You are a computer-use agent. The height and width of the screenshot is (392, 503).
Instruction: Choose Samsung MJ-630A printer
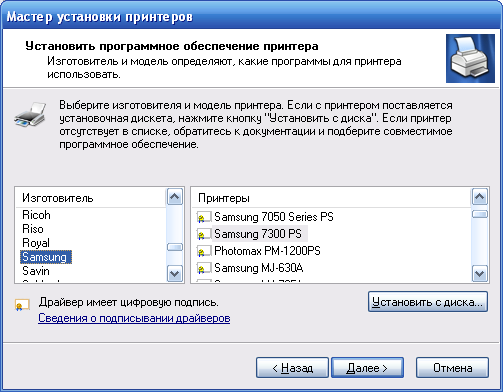pyautogui.click(x=259, y=268)
